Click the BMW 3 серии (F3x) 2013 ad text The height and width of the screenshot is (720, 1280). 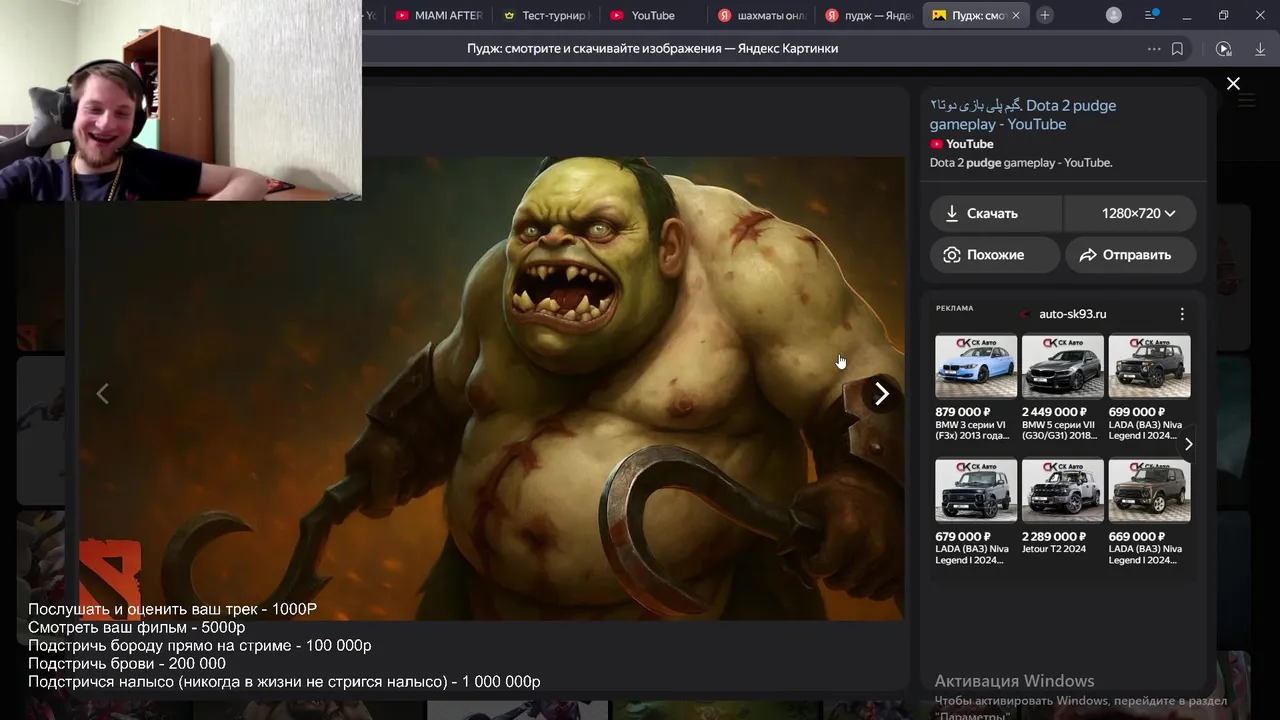pyautogui.click(x=974, y=430)
